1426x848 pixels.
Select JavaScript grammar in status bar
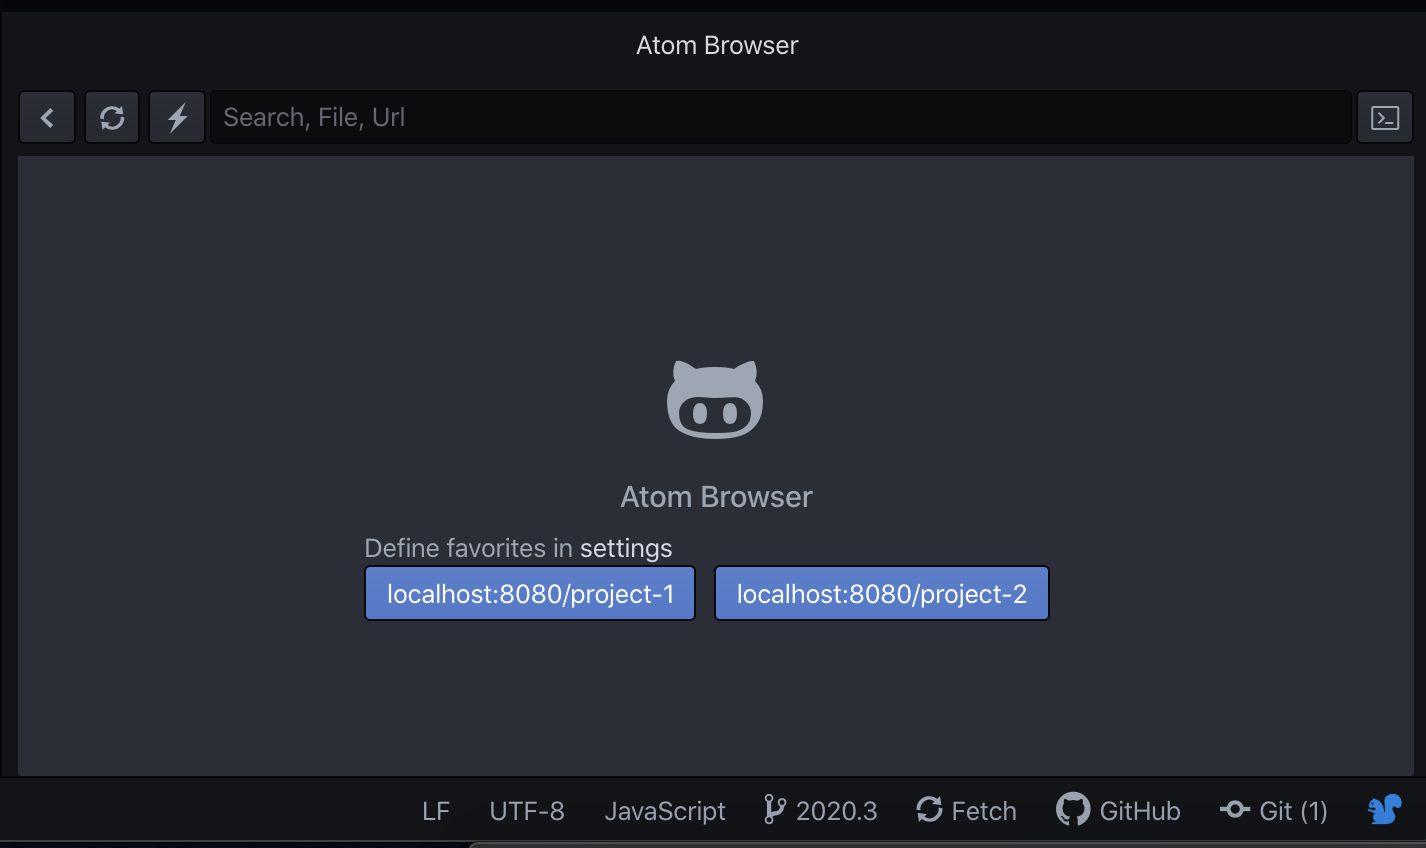tap(665, 811)
